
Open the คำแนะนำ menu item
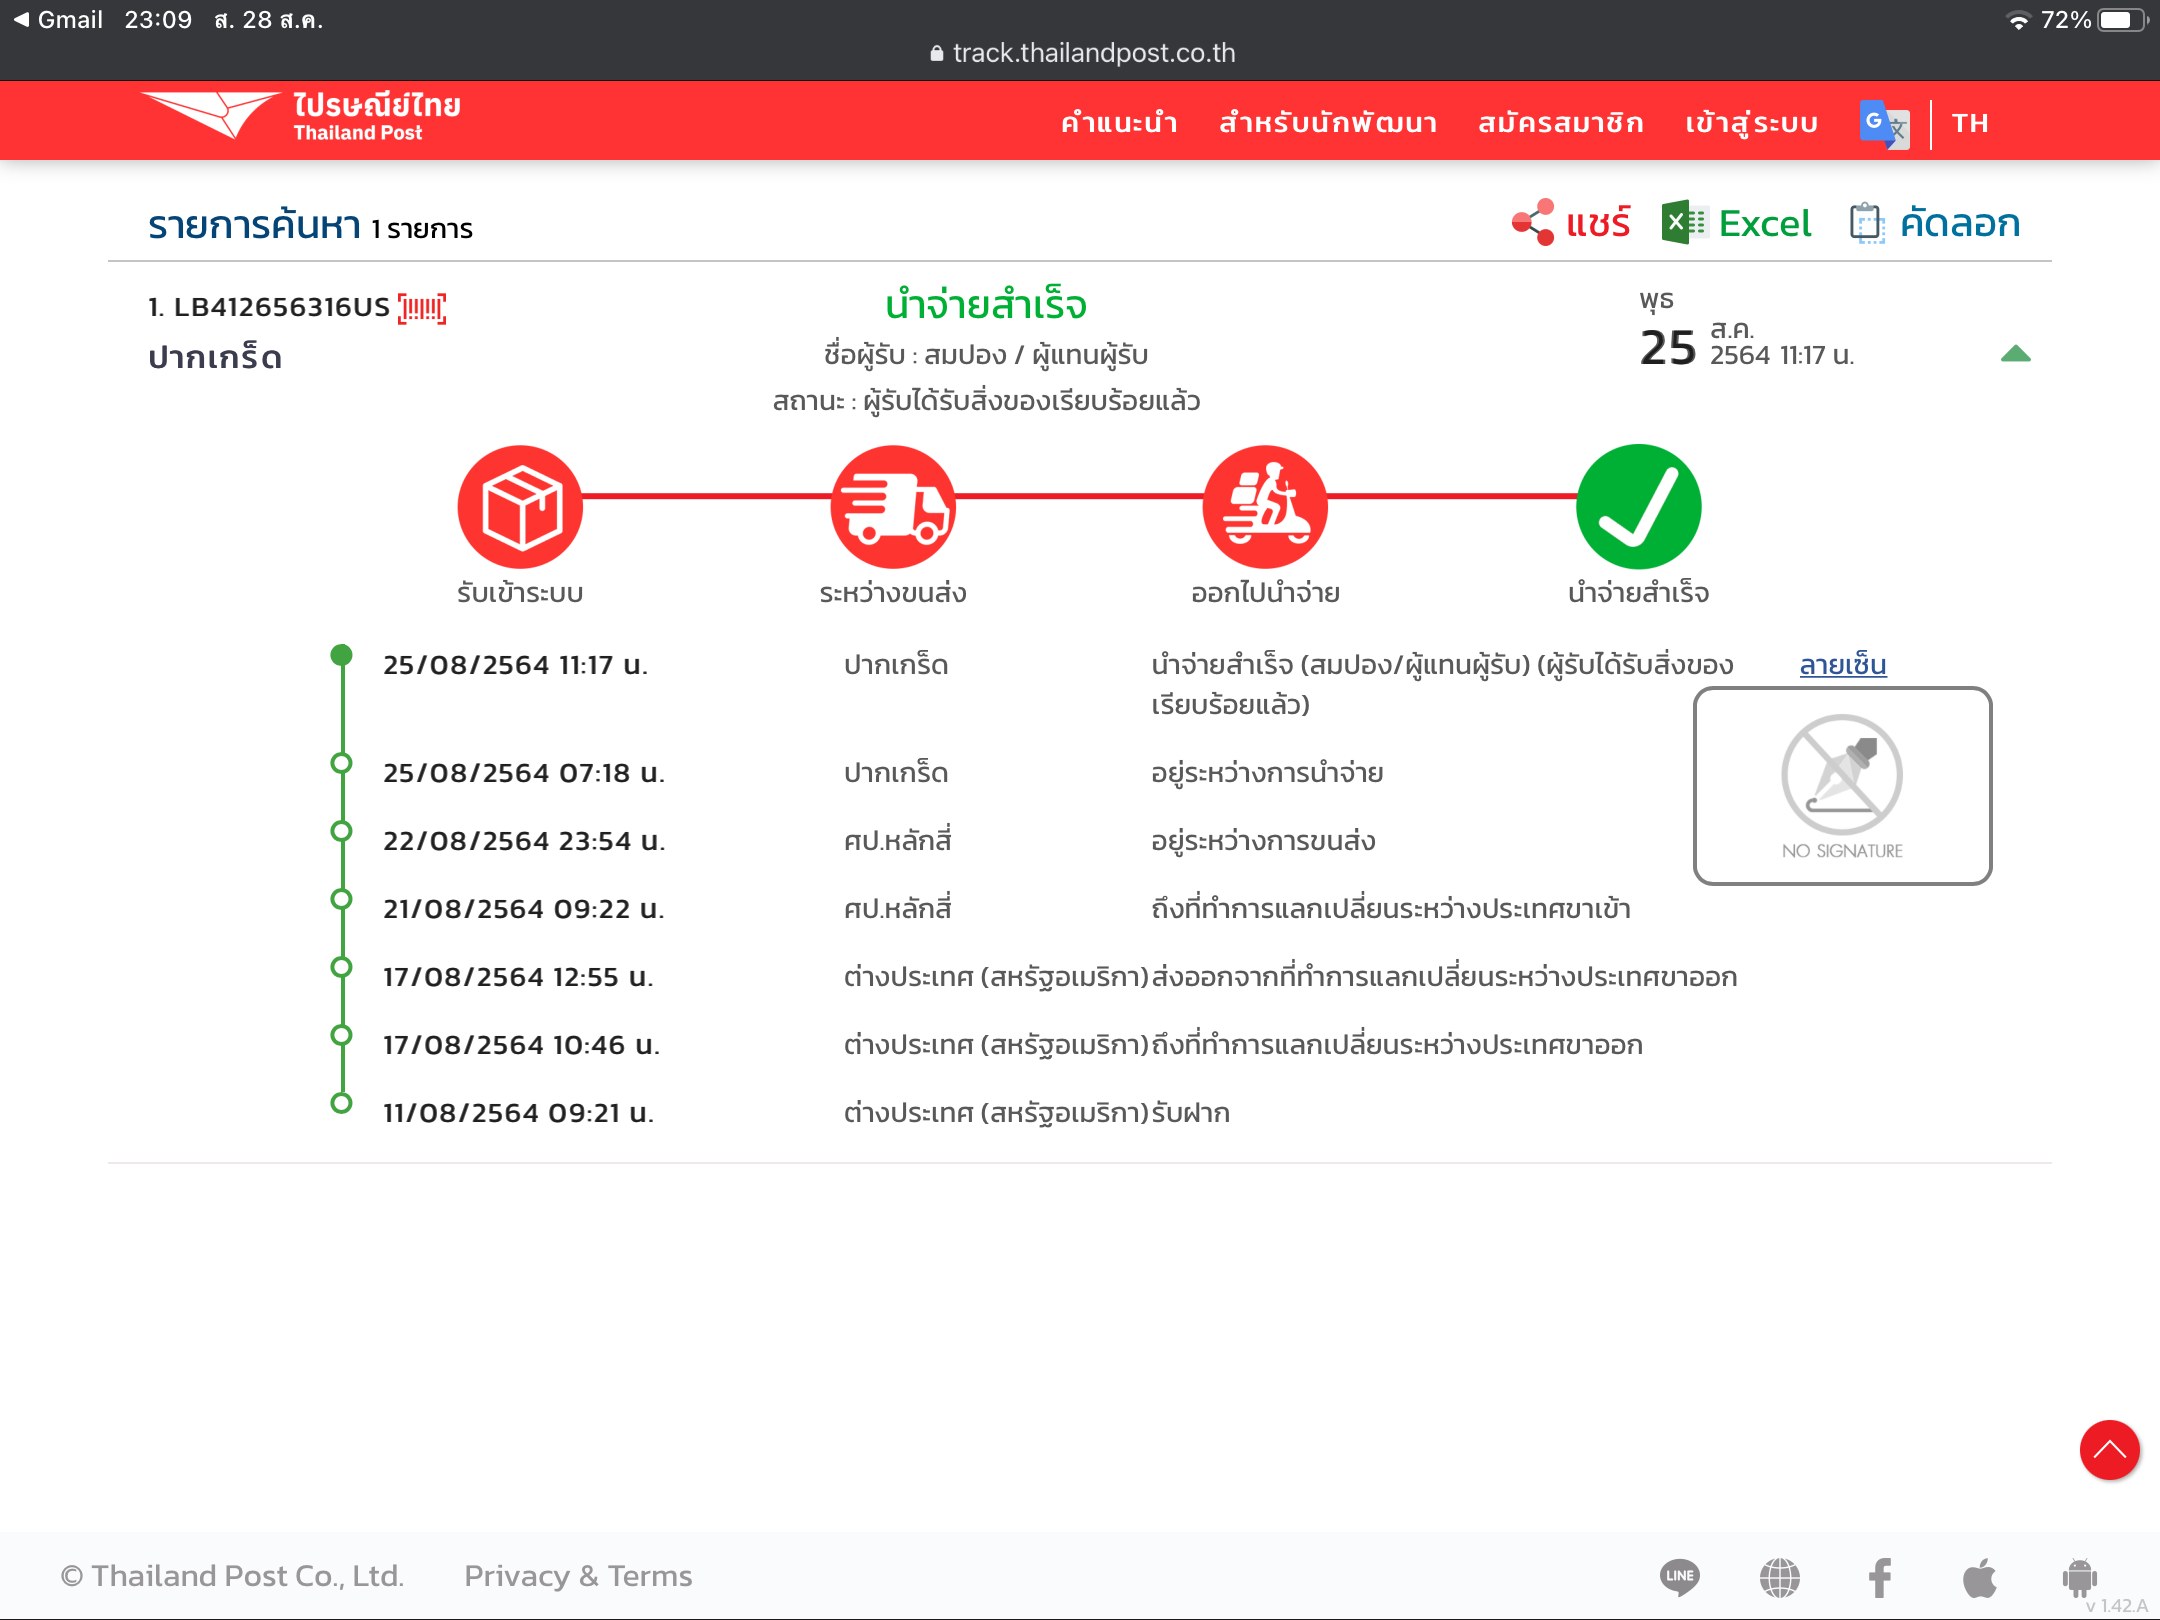1119,124
